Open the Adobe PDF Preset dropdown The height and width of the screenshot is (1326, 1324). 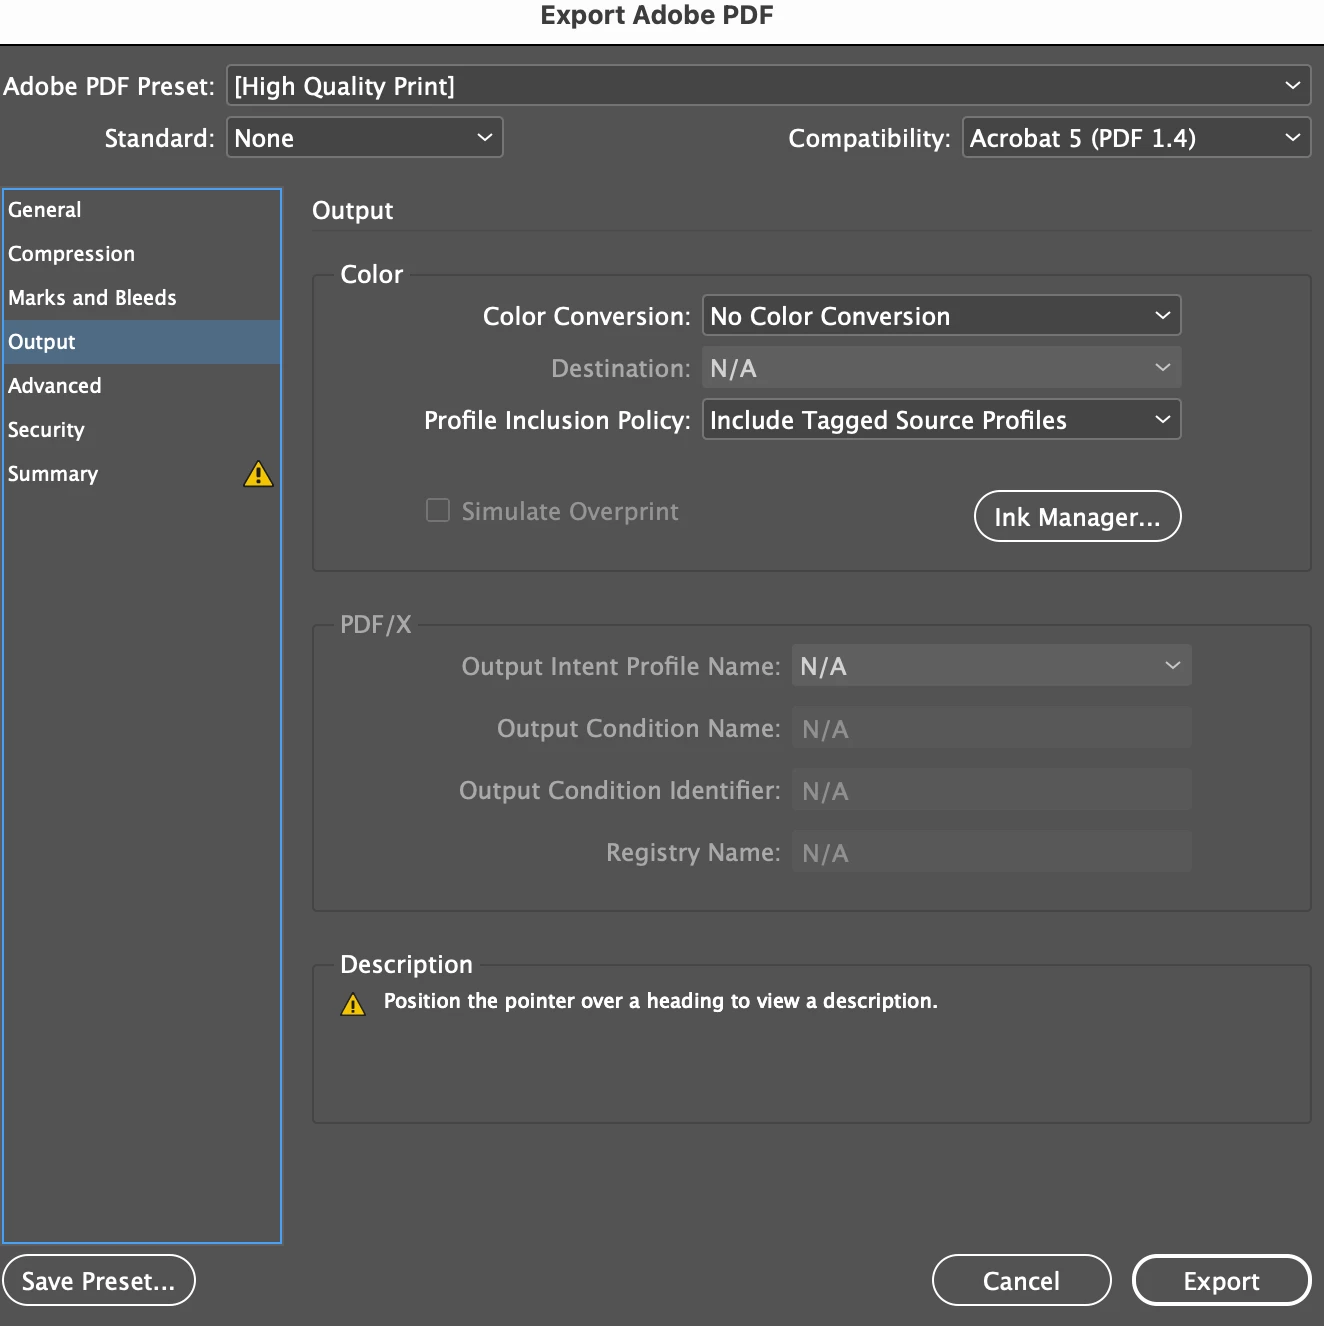click(x=769, y=86)
